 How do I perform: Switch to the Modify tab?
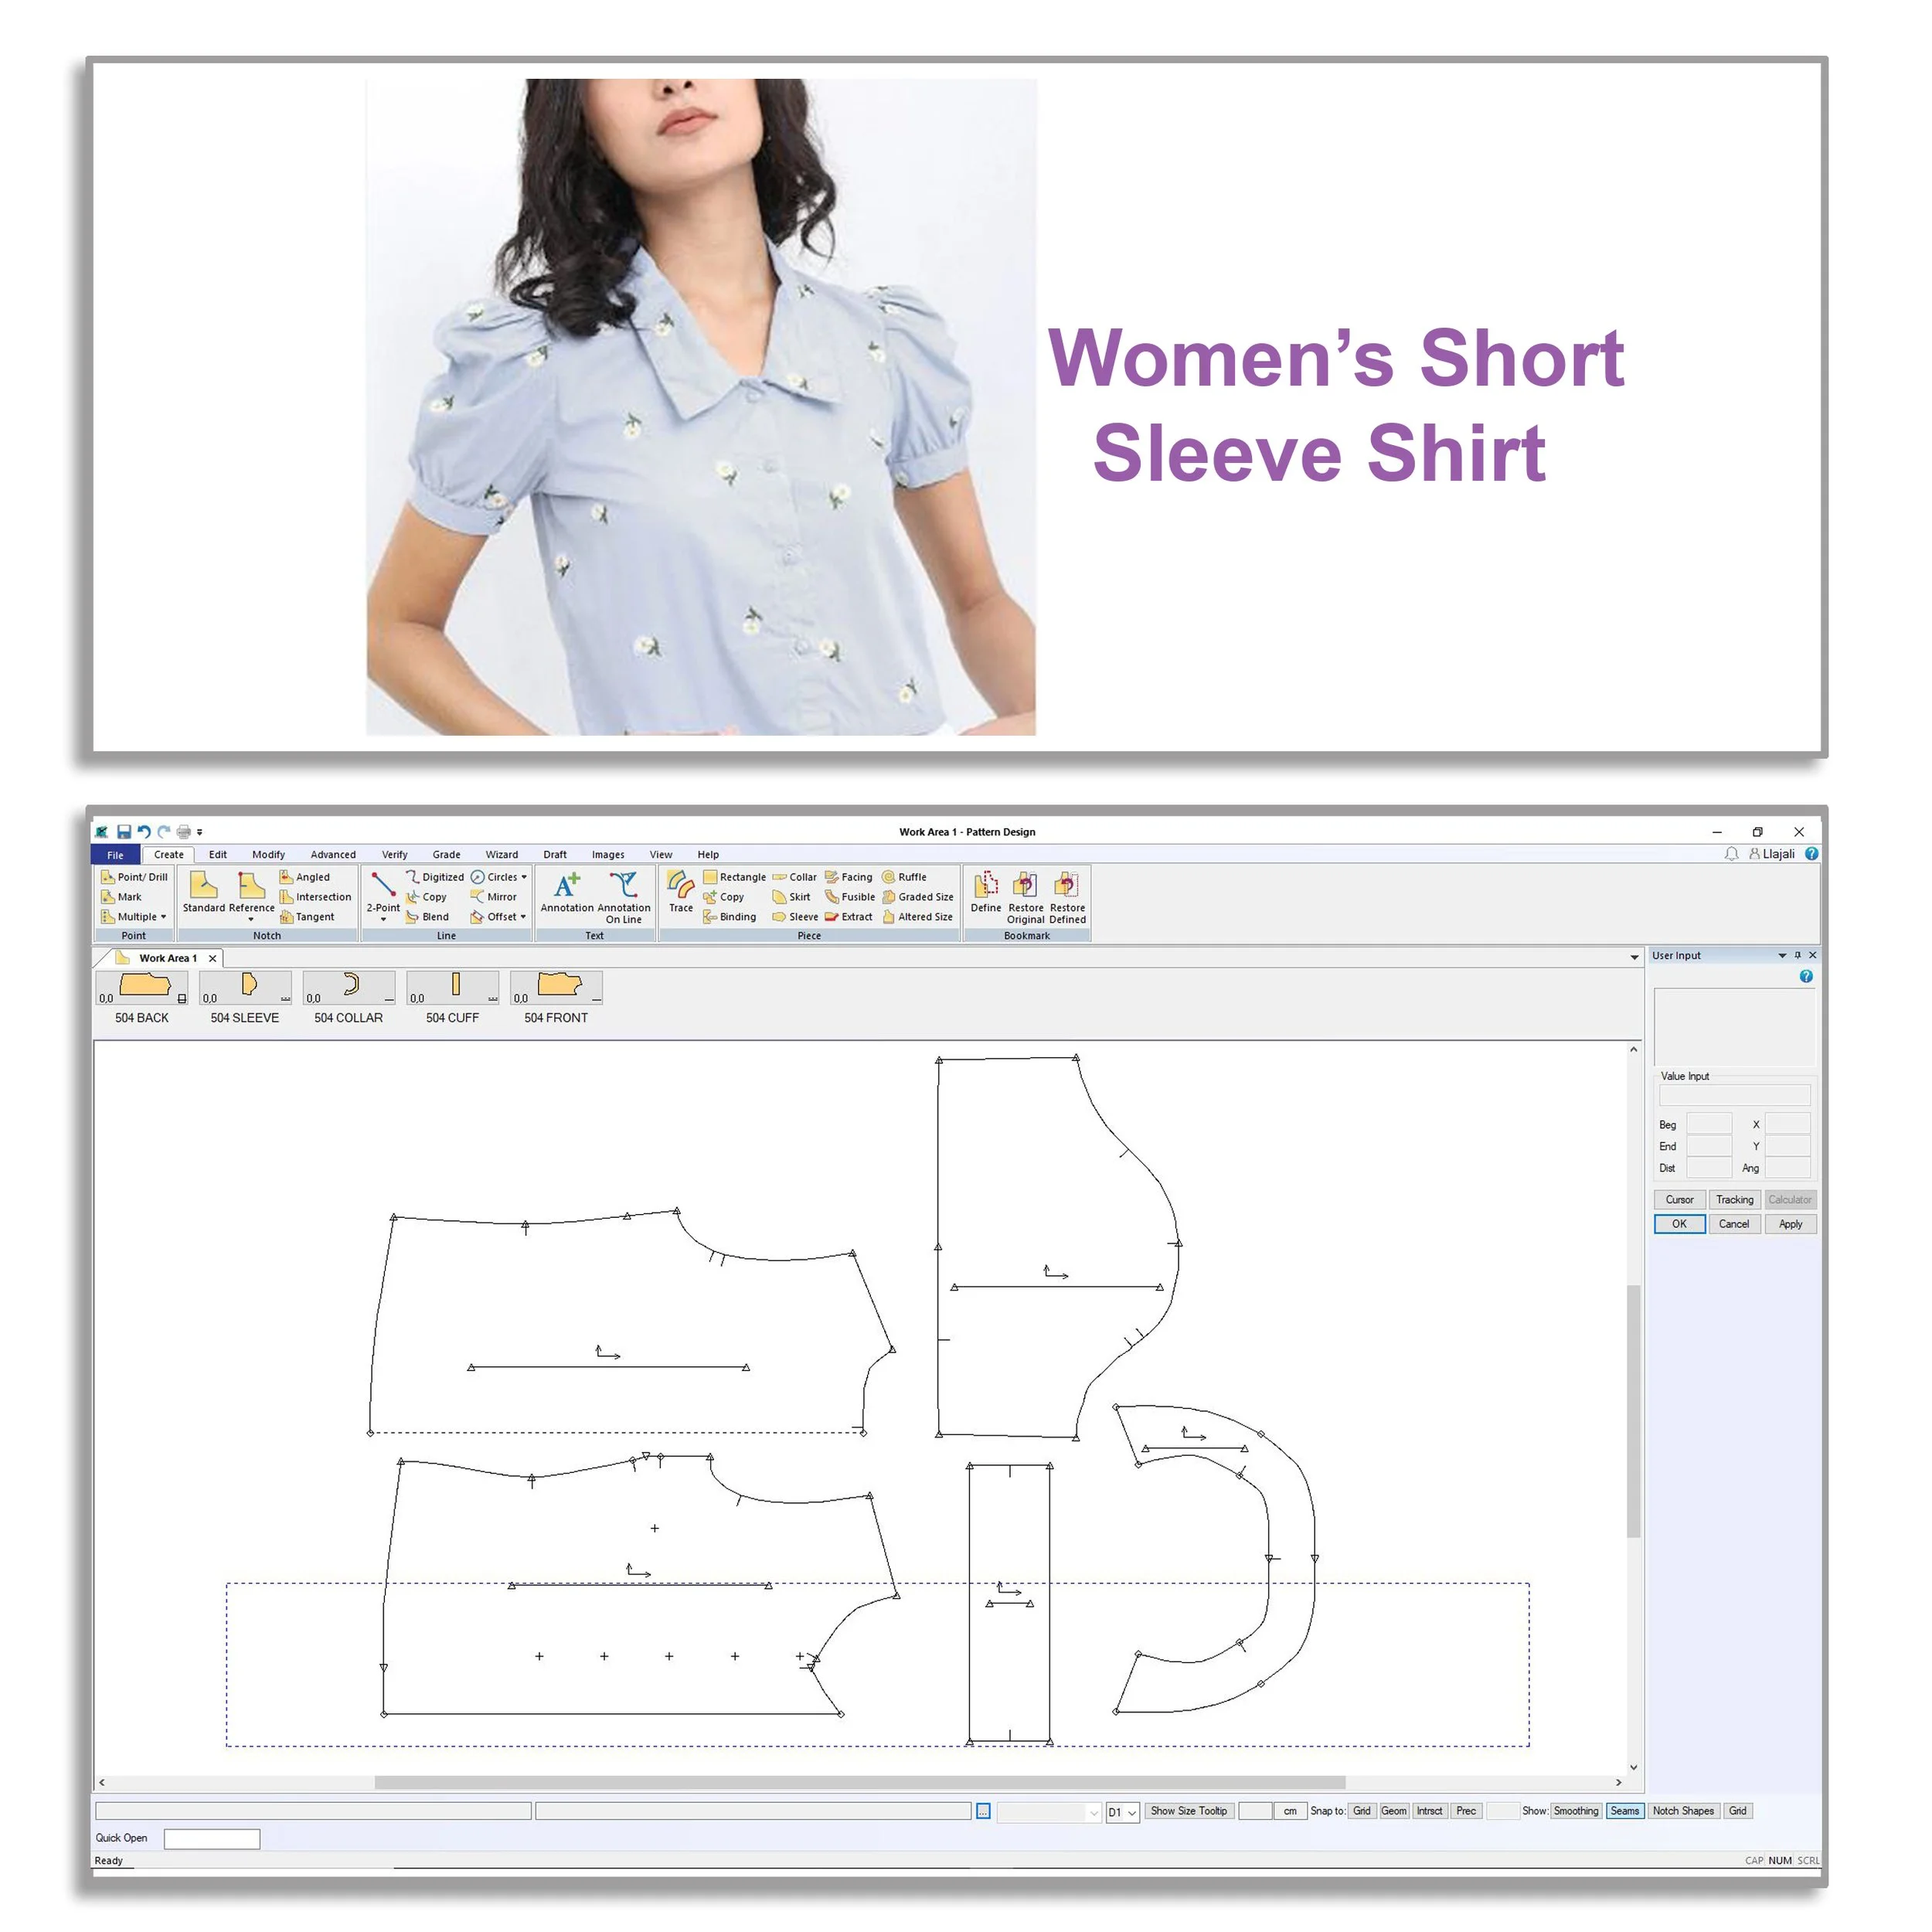coord(268,855)
